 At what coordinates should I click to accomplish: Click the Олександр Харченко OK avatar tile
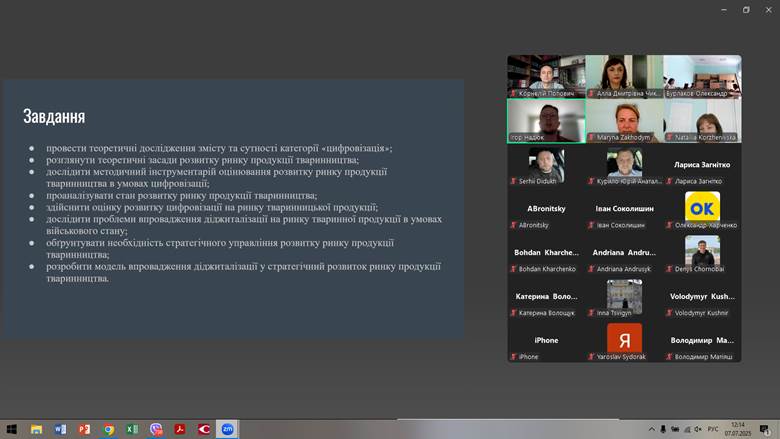pyautogui.click(x=702, y=209)
